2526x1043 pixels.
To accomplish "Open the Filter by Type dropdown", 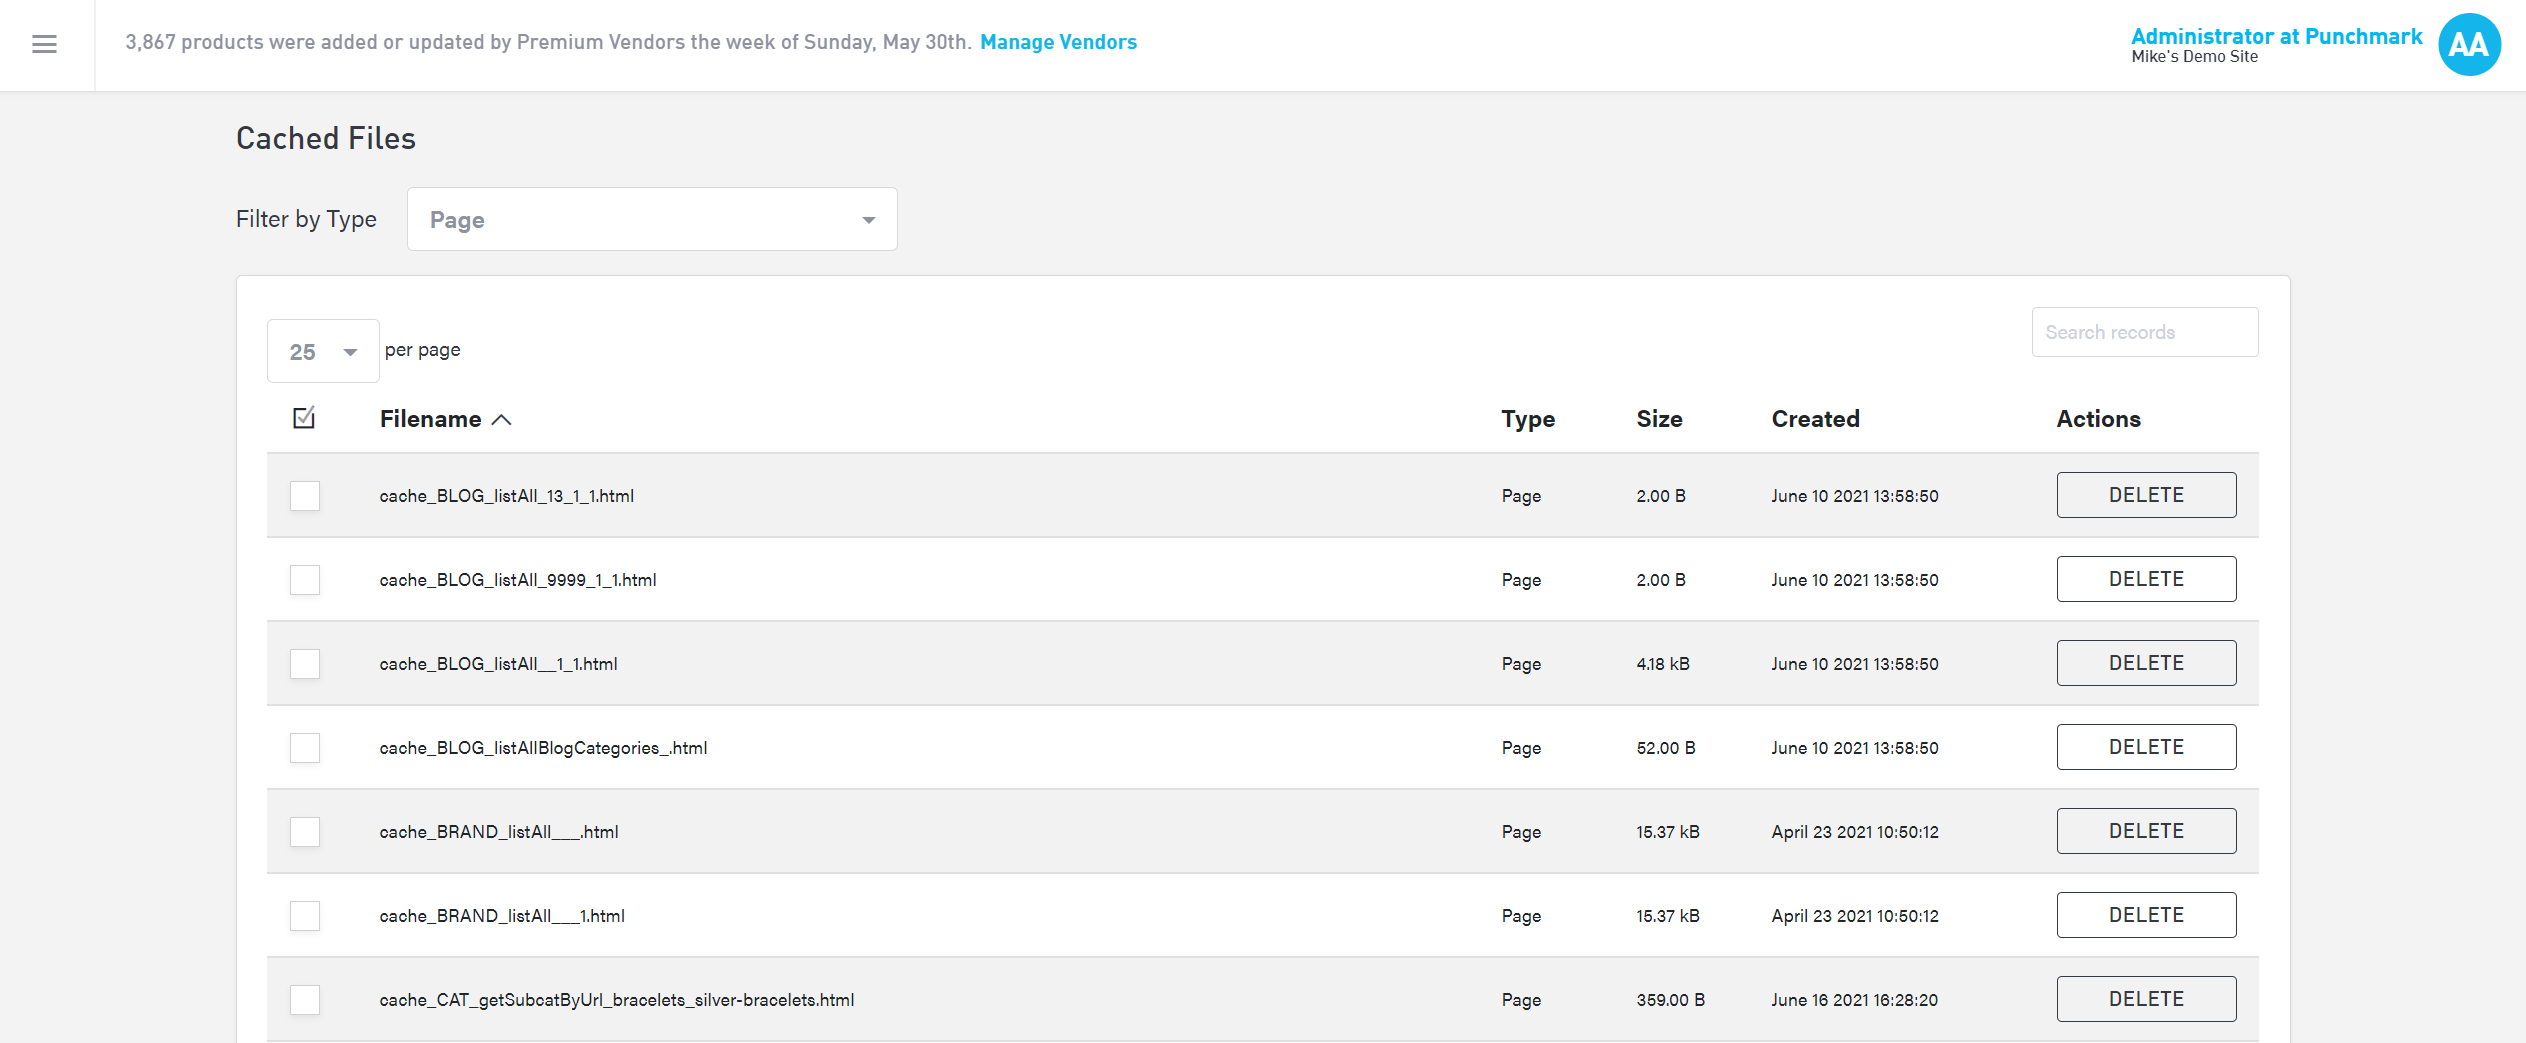I will coord(651,219).
